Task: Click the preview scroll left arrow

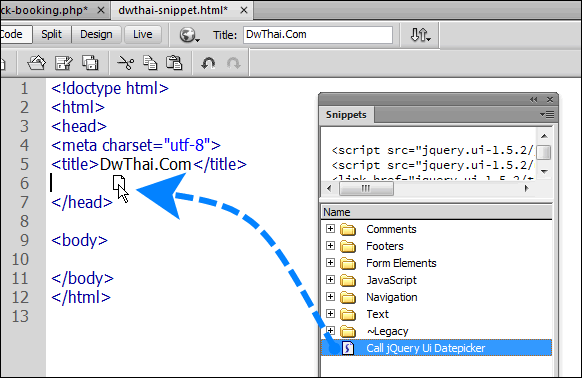Action: point(329,189)
